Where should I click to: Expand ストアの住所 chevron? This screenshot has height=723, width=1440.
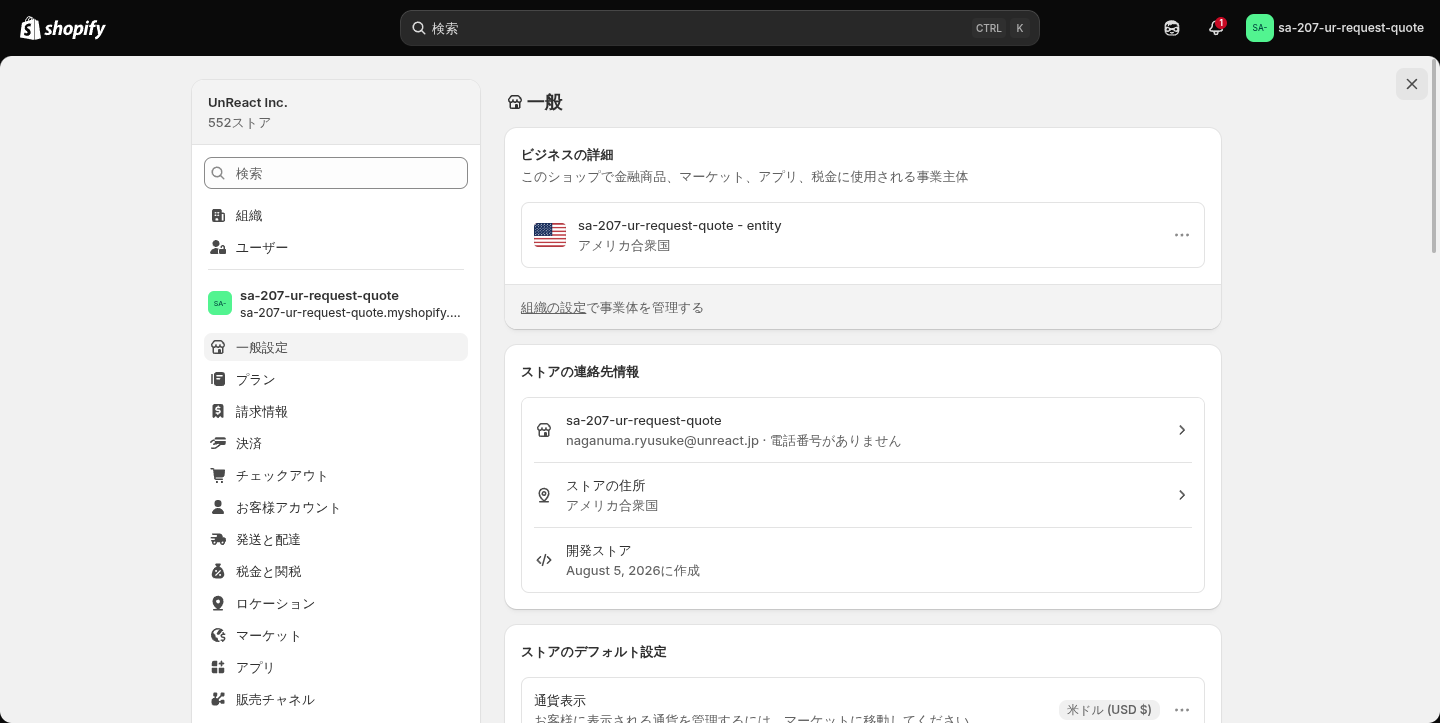pyautogui.click(x=1182, y=495)
